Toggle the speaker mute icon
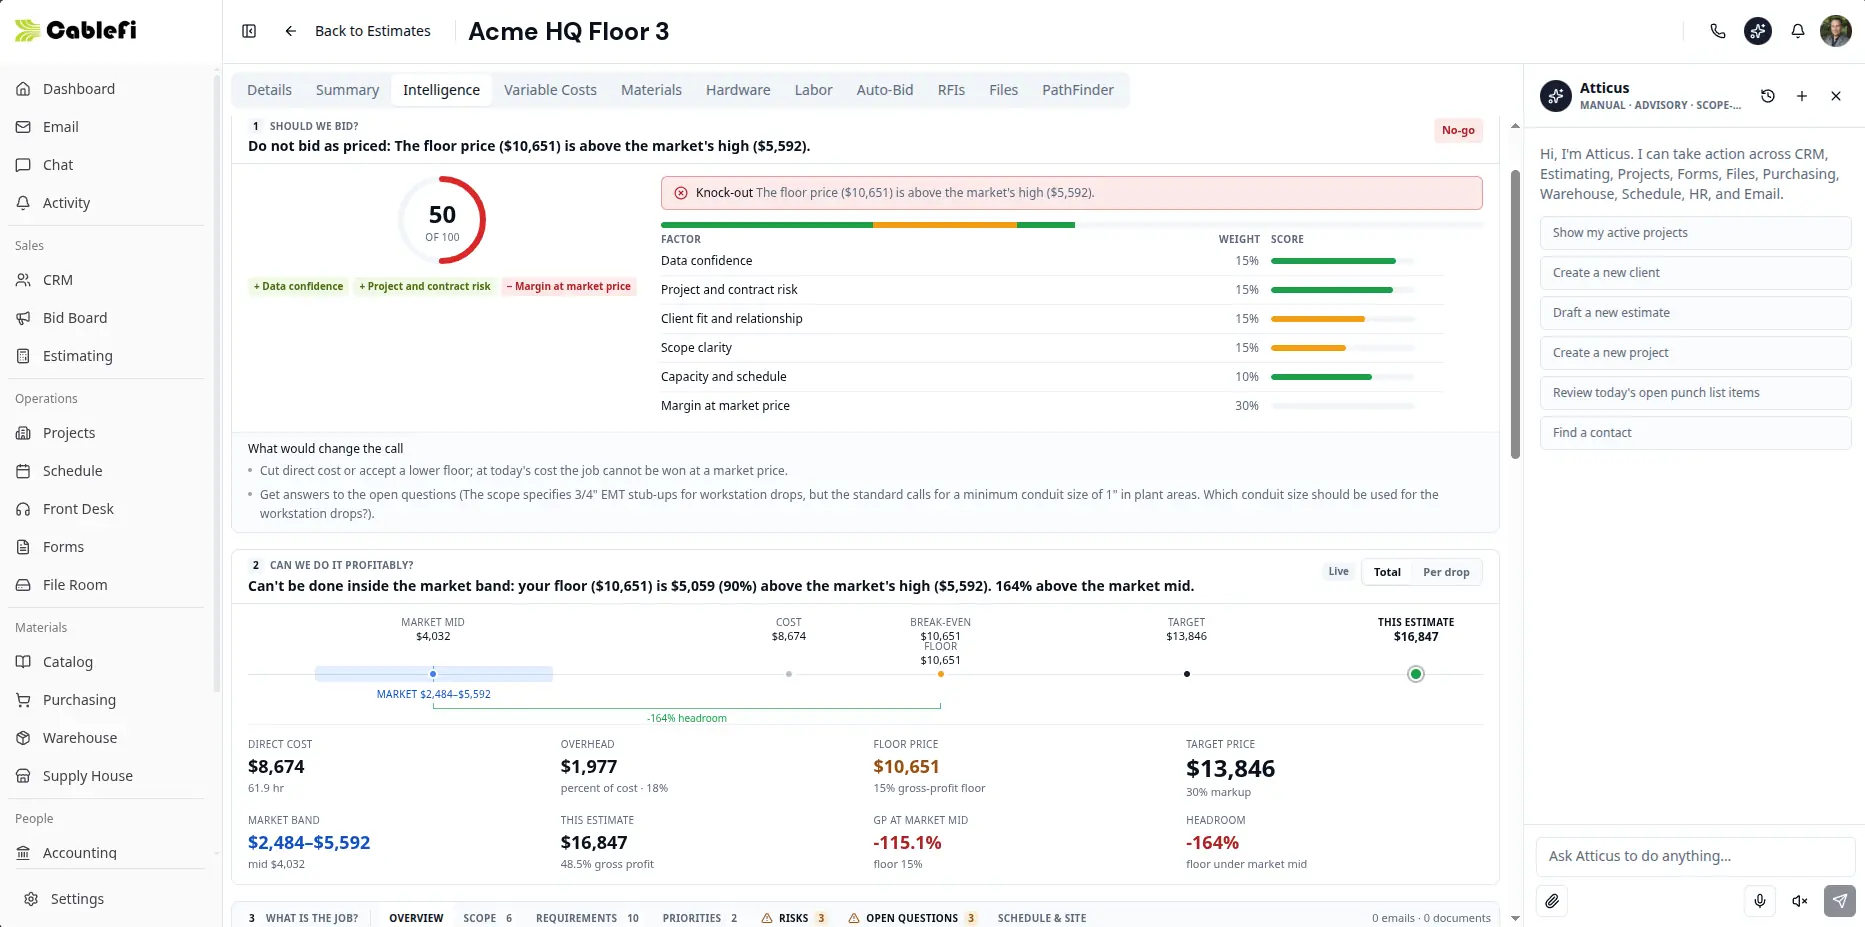1865x927 pixels. click(x=1800, y=901)
